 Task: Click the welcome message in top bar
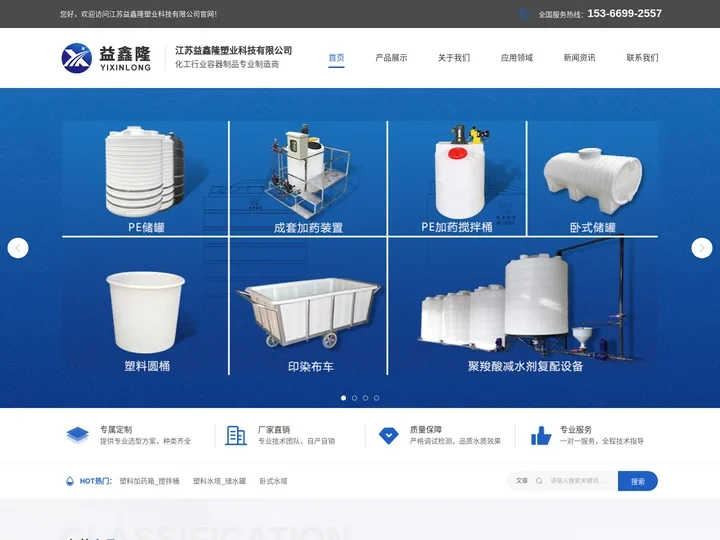[x=138, y=14]
